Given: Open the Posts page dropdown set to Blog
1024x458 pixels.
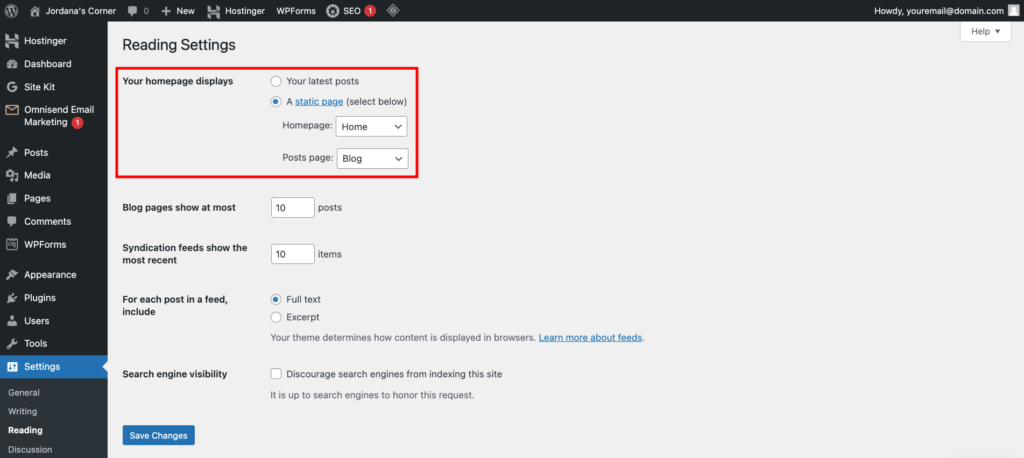Looking at the screenshot, I should coord(372,158).
